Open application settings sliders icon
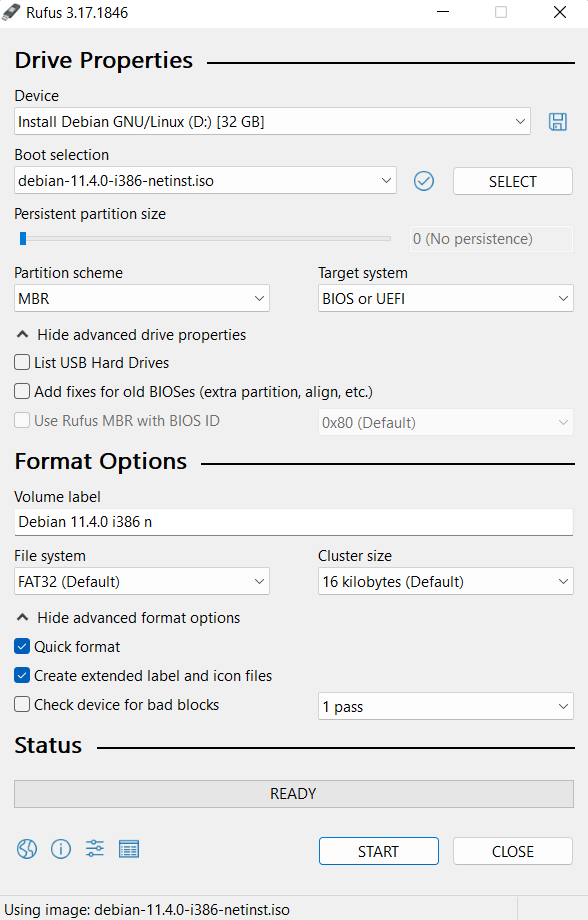The image size is (588, 920). 94,849
